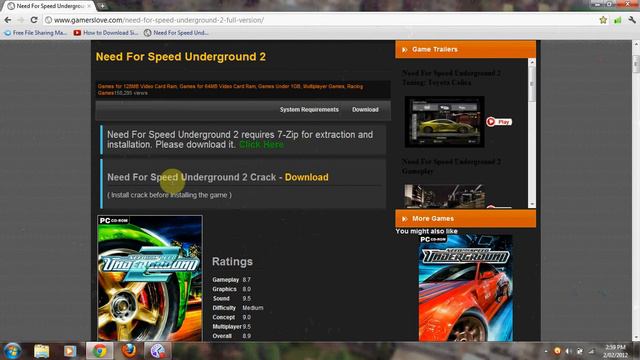
Task: Open the Need For Speed Und... bookmark
Action: [176, 33]
